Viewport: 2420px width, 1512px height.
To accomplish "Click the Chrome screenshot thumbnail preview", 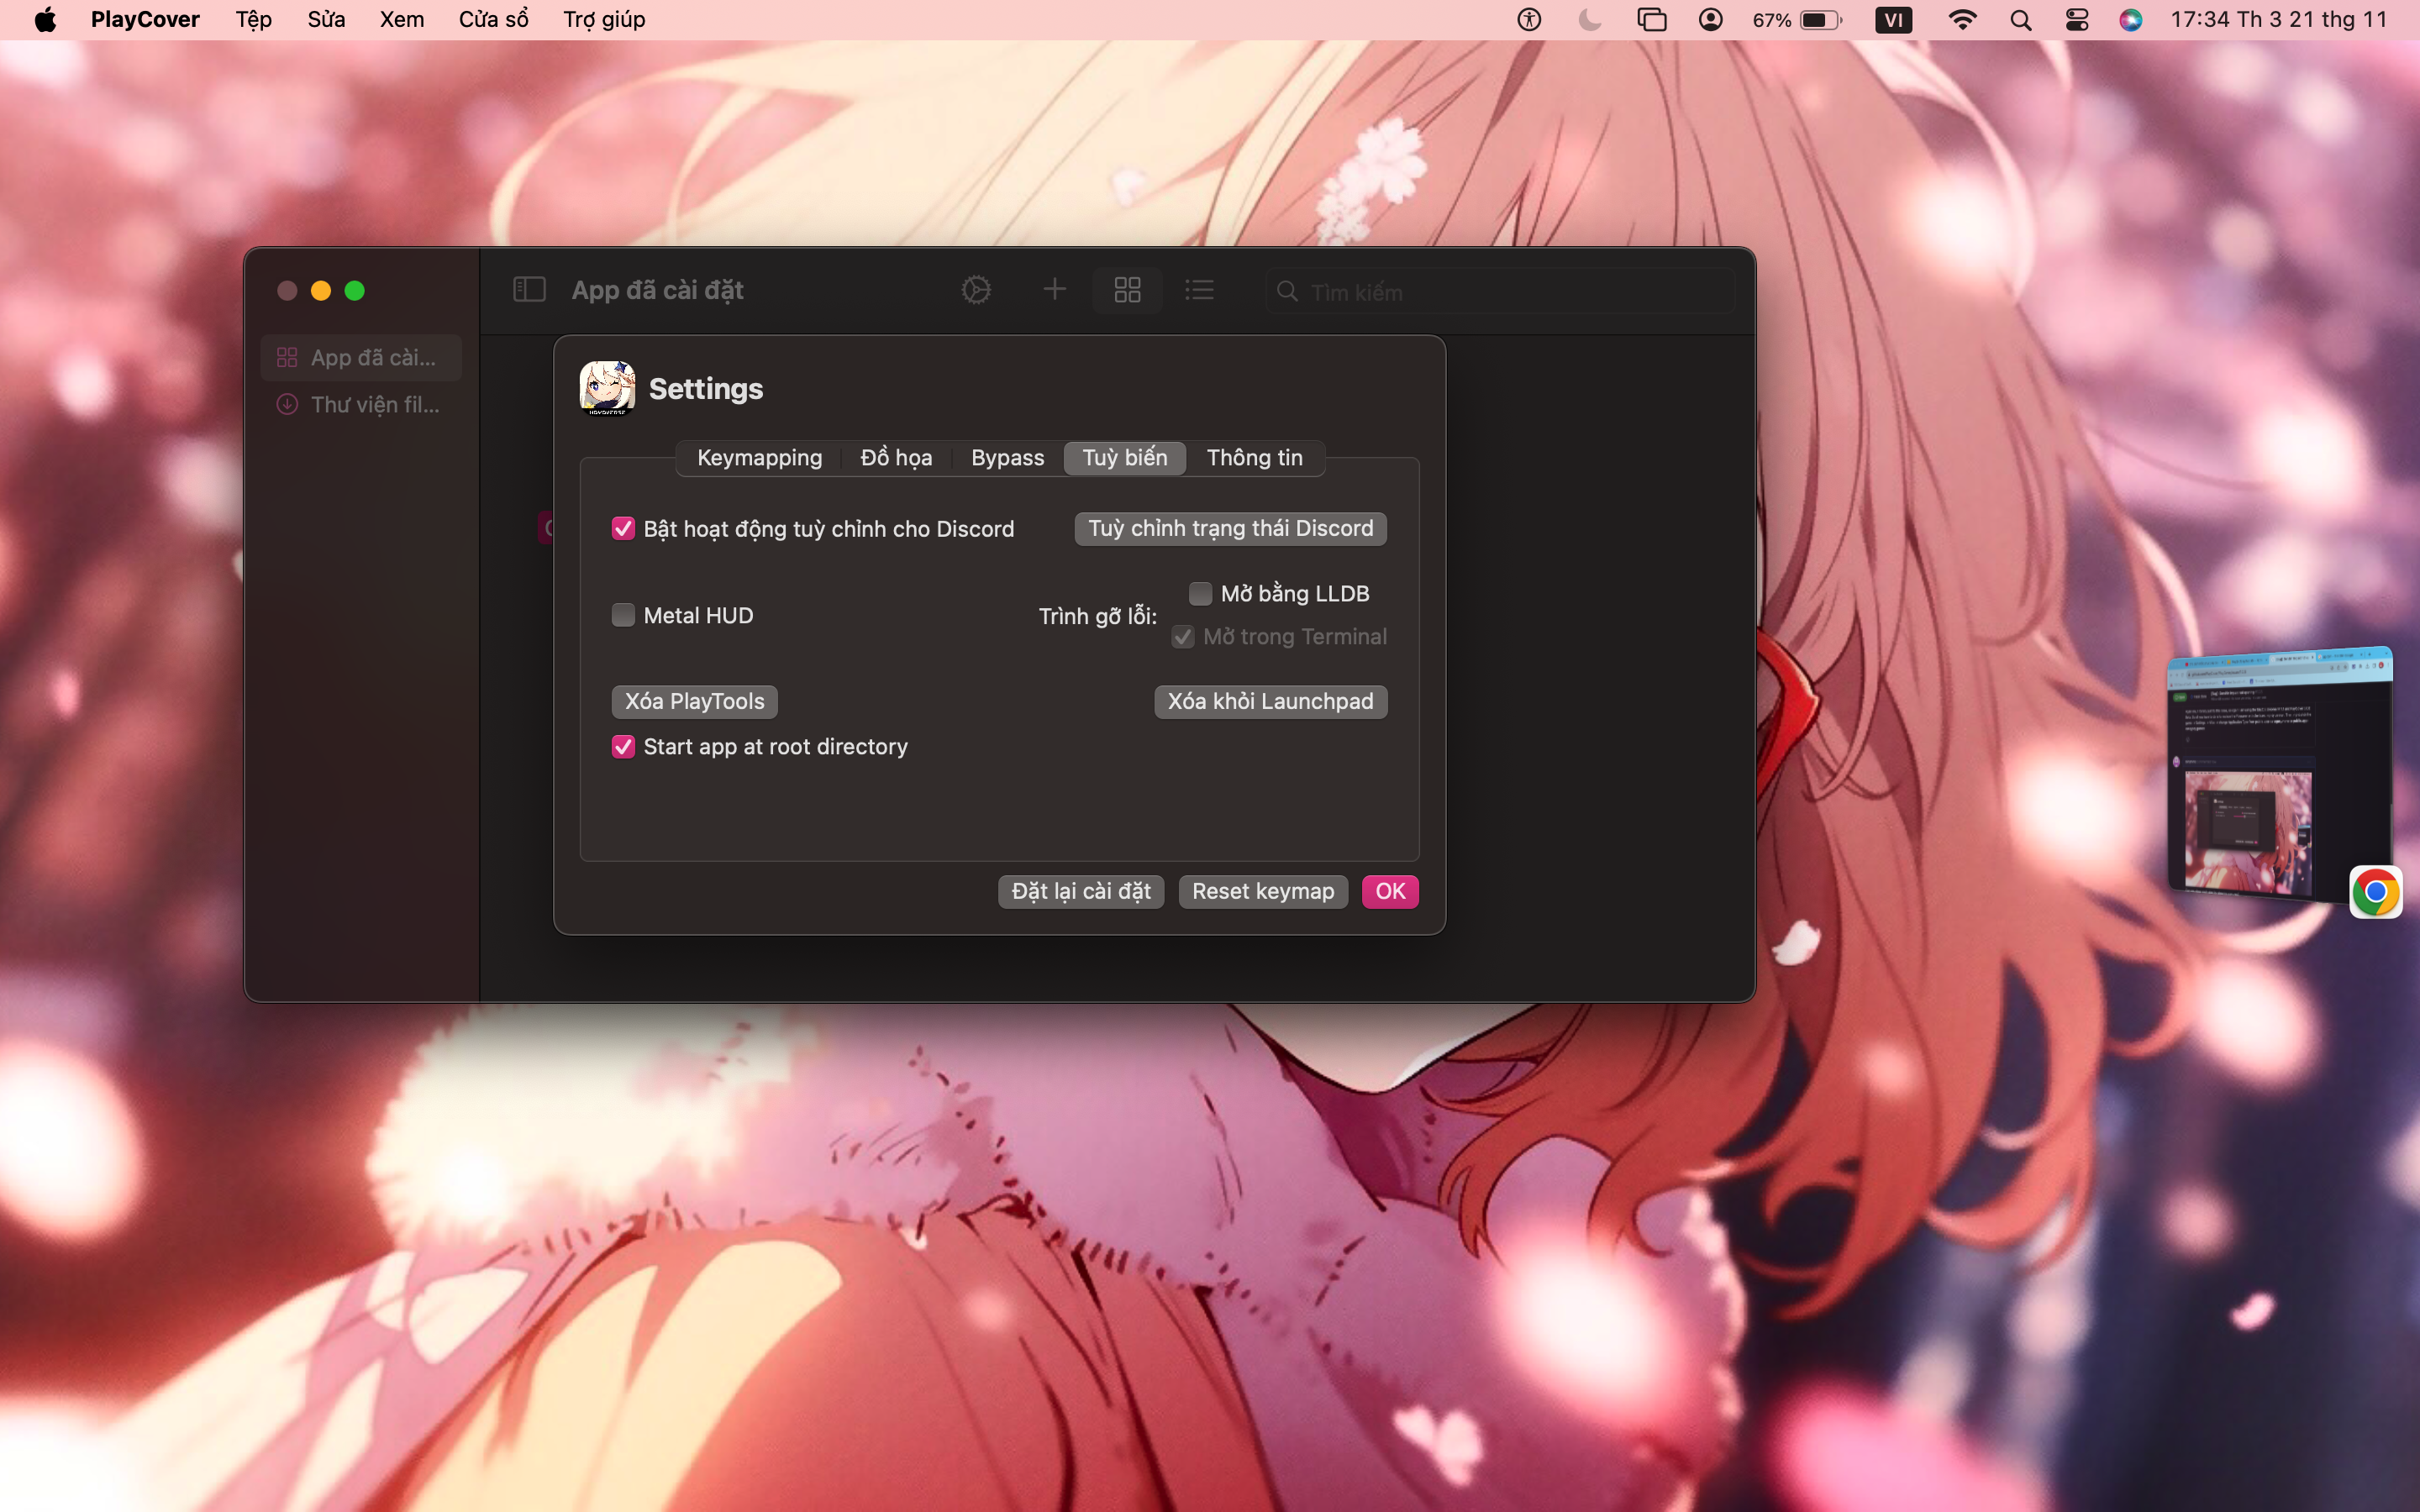I will pos(2277,775).
